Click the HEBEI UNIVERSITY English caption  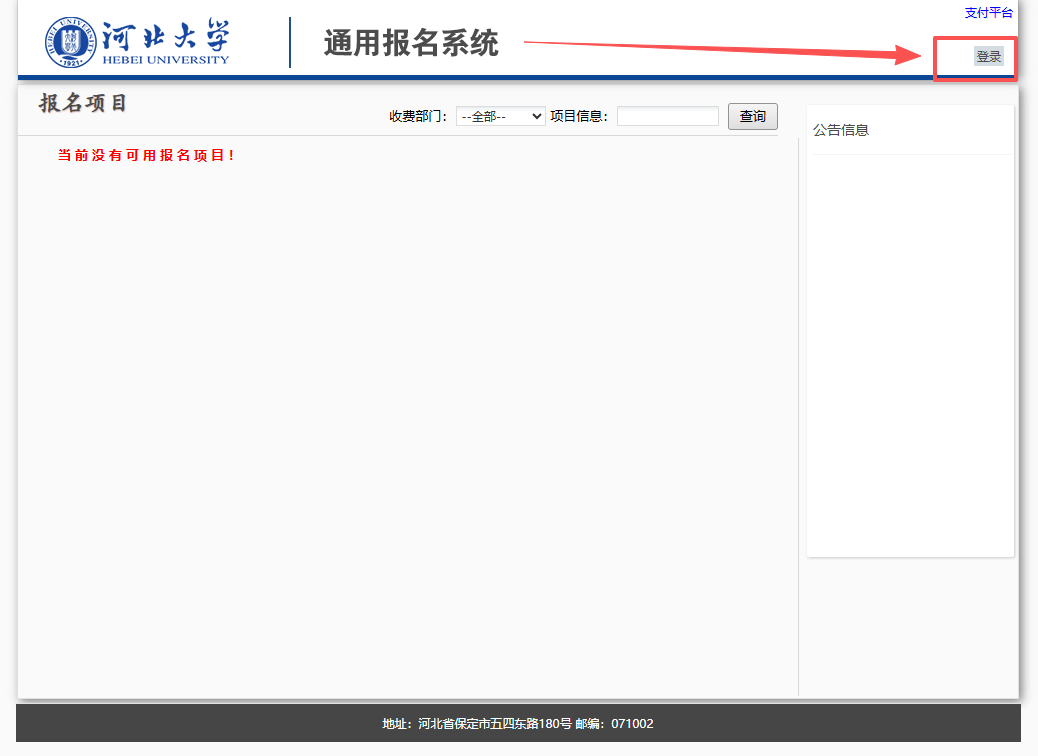[165, 60]
